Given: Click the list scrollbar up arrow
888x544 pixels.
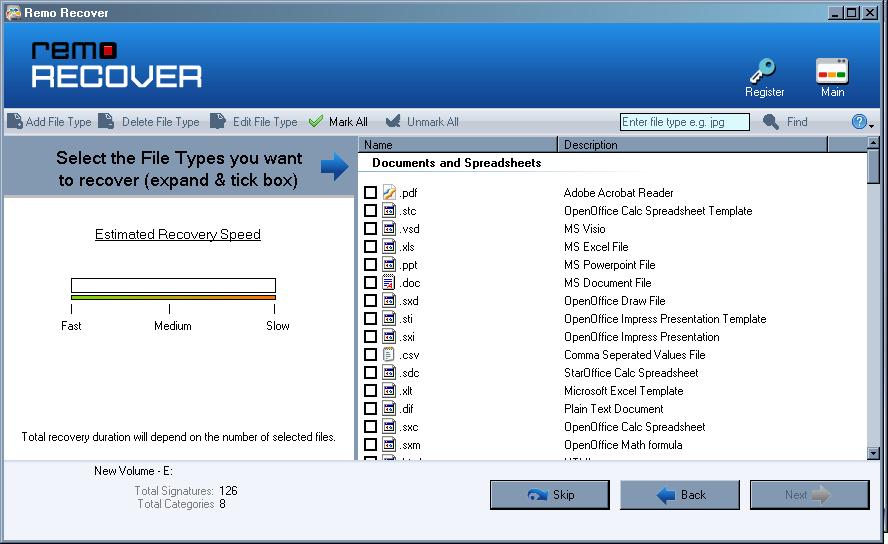Looking at the screenshot, I should click(x=873, y=143).
